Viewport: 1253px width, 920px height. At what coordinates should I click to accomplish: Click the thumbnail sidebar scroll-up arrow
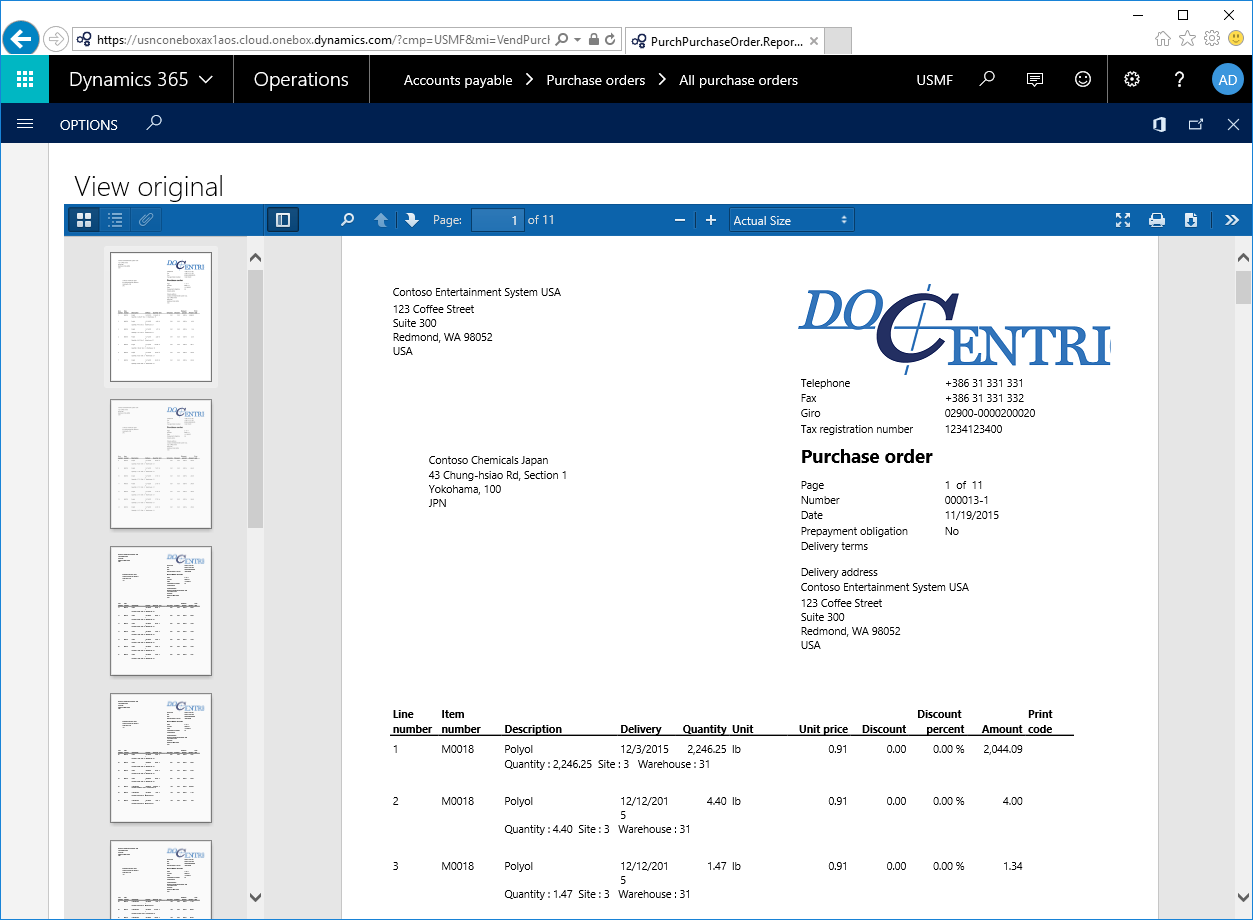255,257
